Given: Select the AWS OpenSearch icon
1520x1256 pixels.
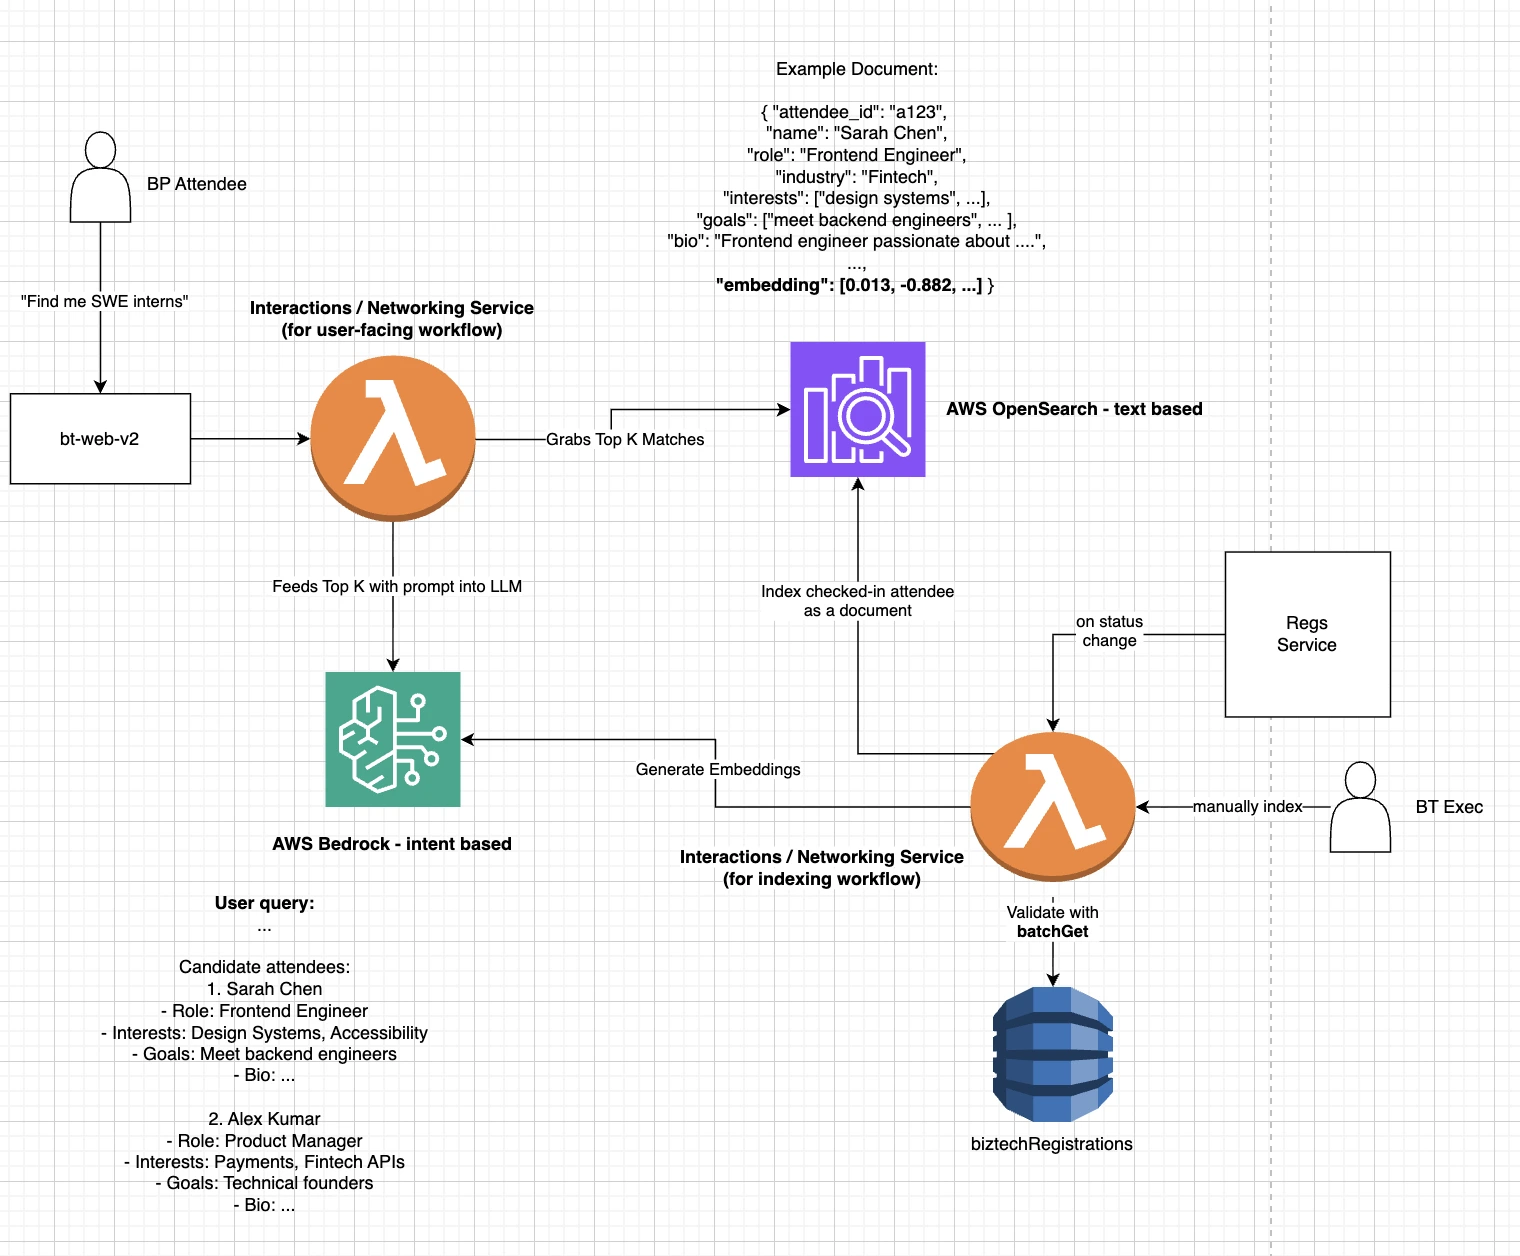Looking at the screenshot, I should click(x=858, y=409).
